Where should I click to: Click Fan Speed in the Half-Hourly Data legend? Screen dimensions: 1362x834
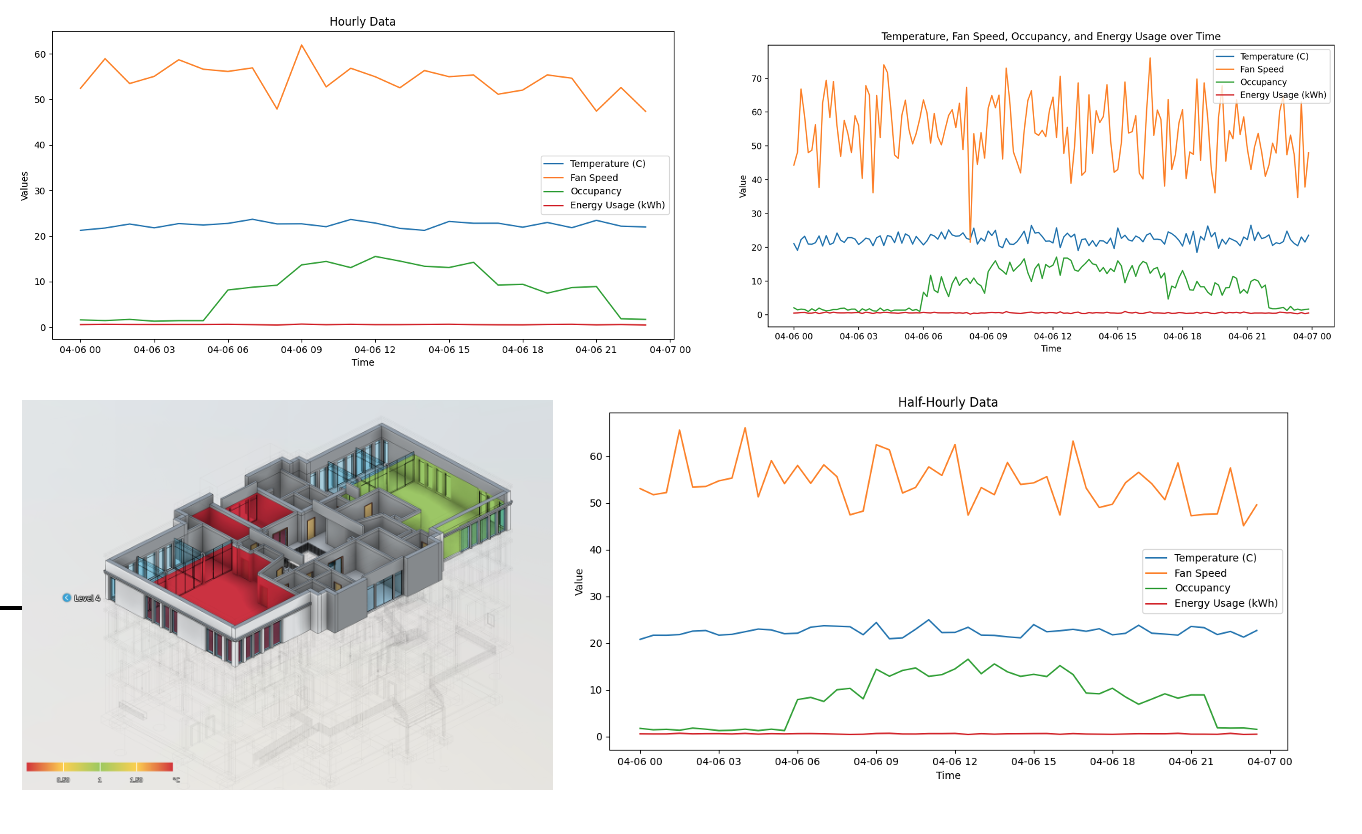pos(1200,573)
